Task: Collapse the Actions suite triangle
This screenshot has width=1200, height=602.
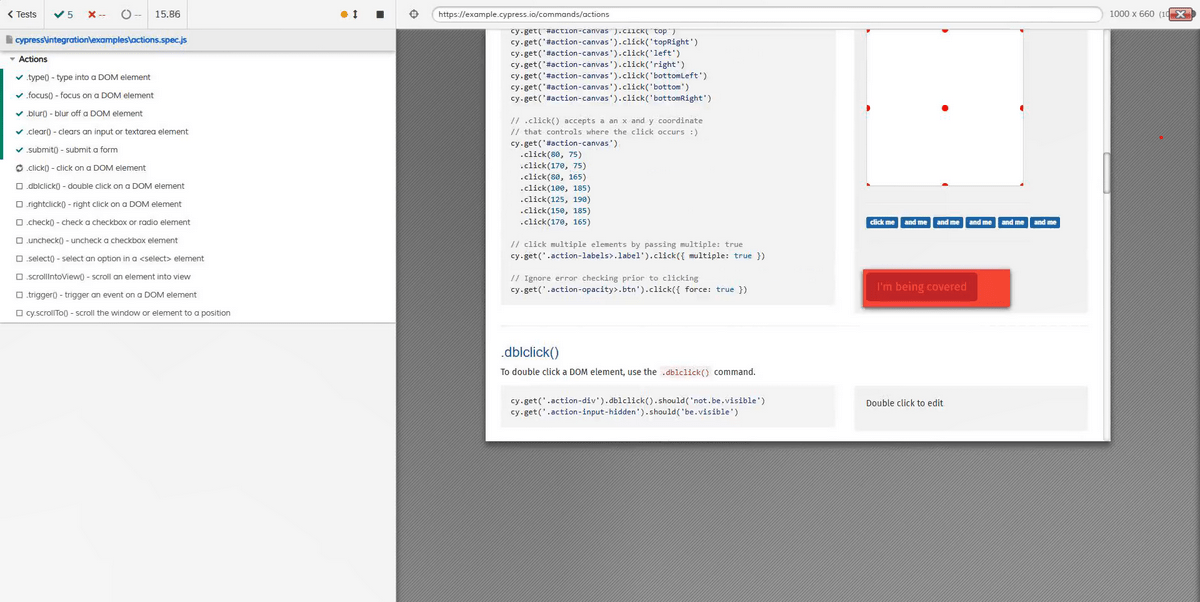Action: click(x=13, y=59)
